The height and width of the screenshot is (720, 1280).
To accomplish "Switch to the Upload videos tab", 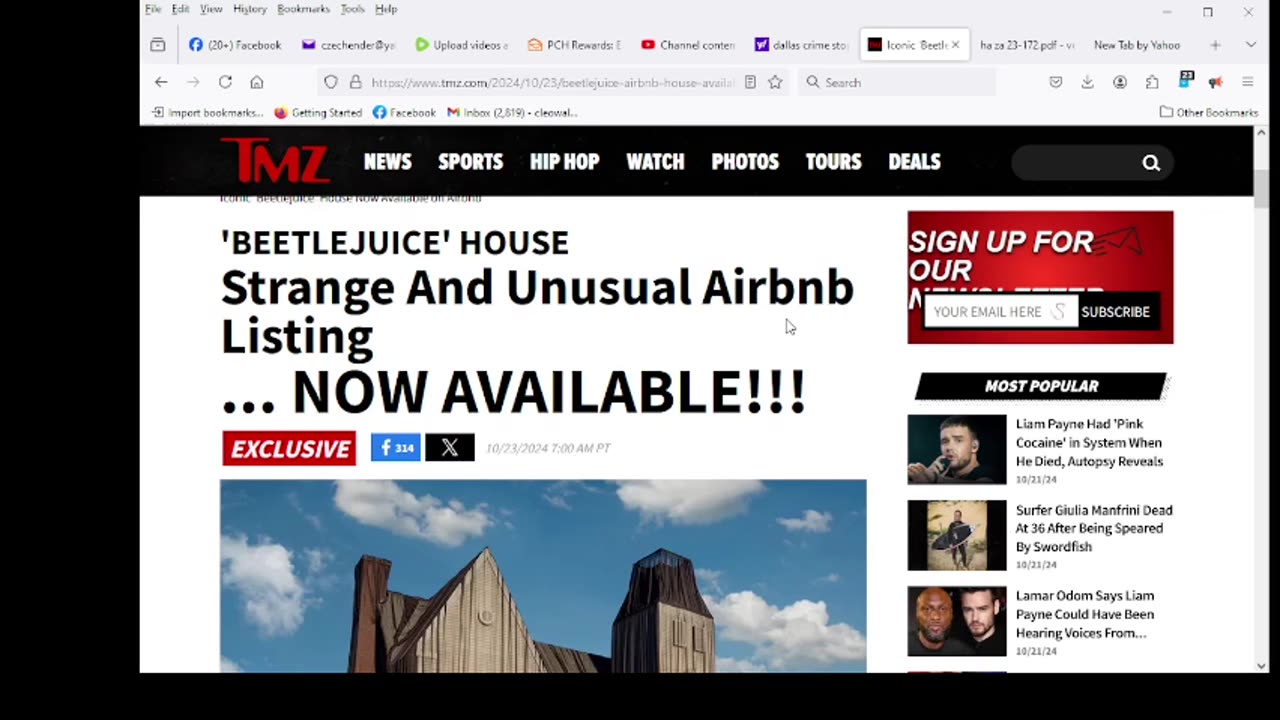I will pyautogui.click(x=462, y=45).
